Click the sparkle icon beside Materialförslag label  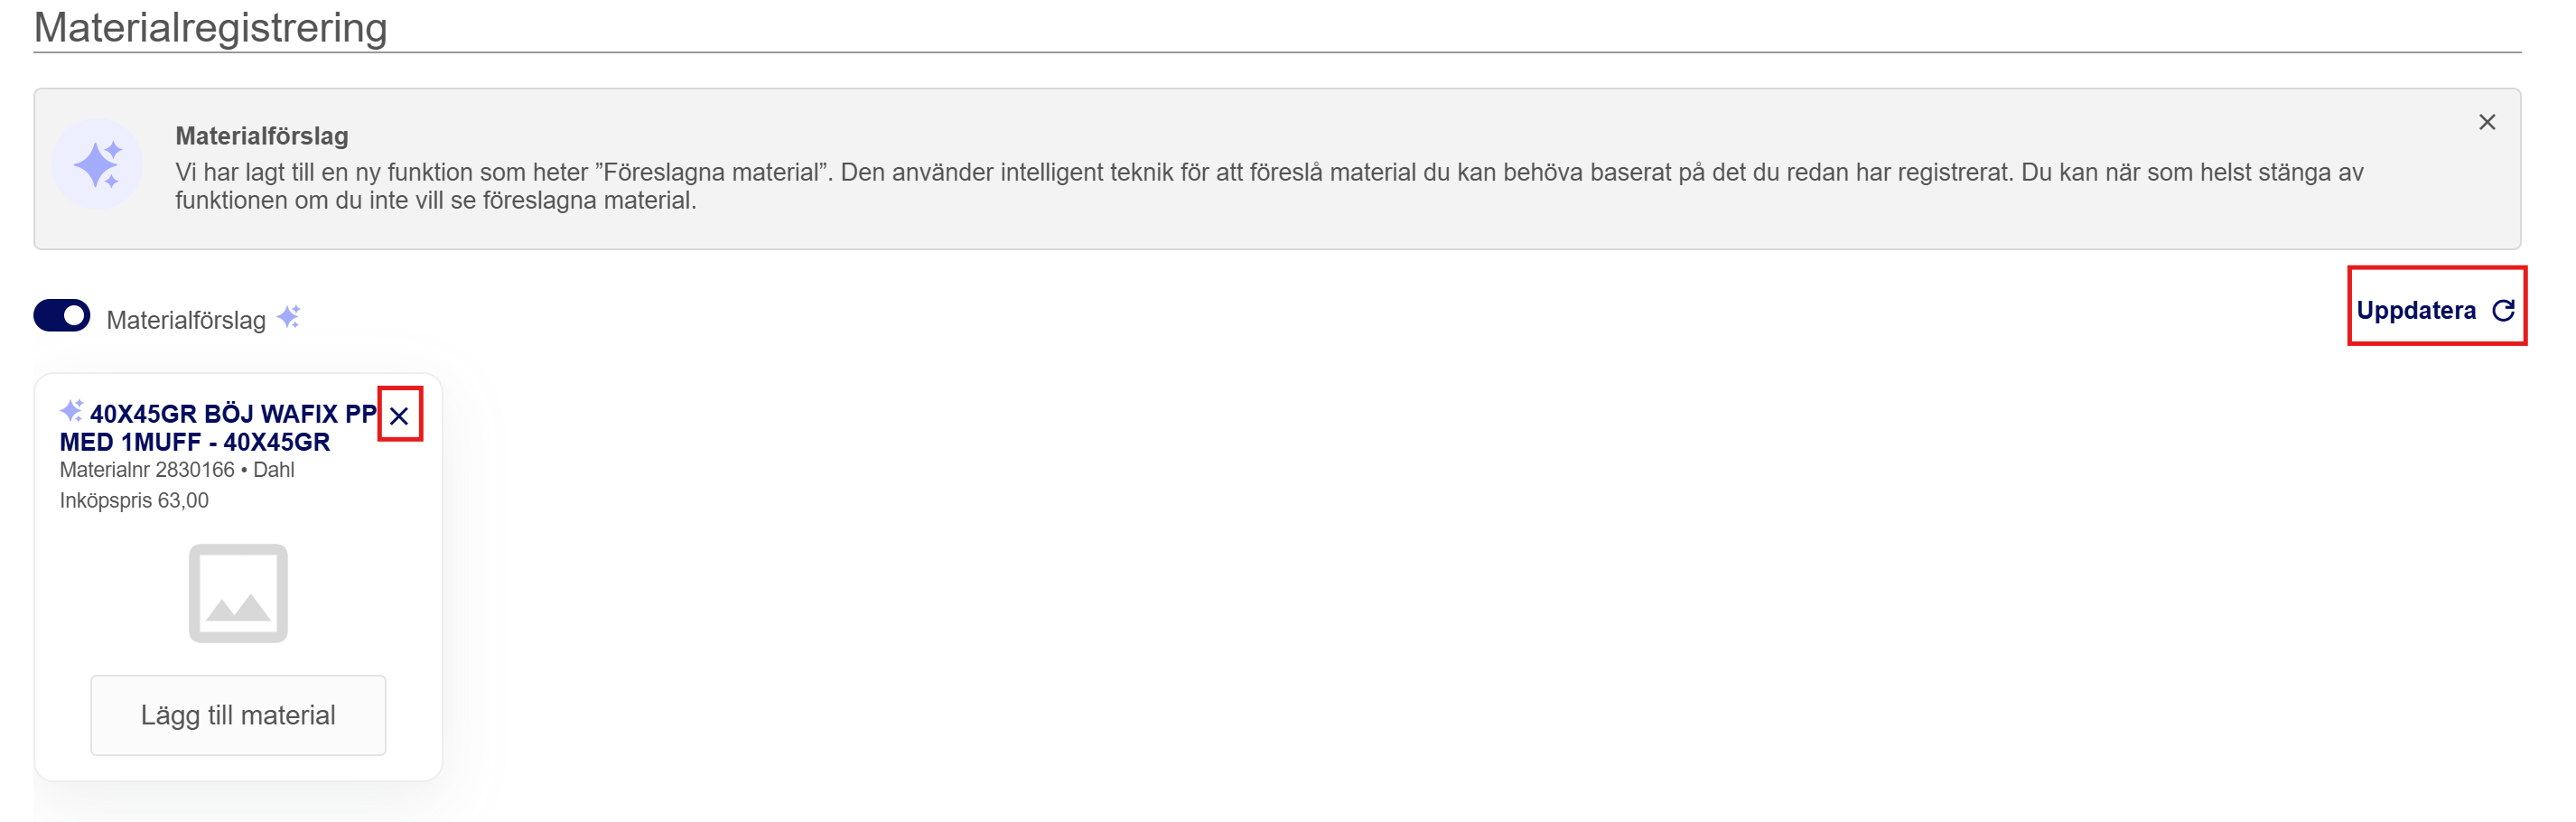(289, 317)
